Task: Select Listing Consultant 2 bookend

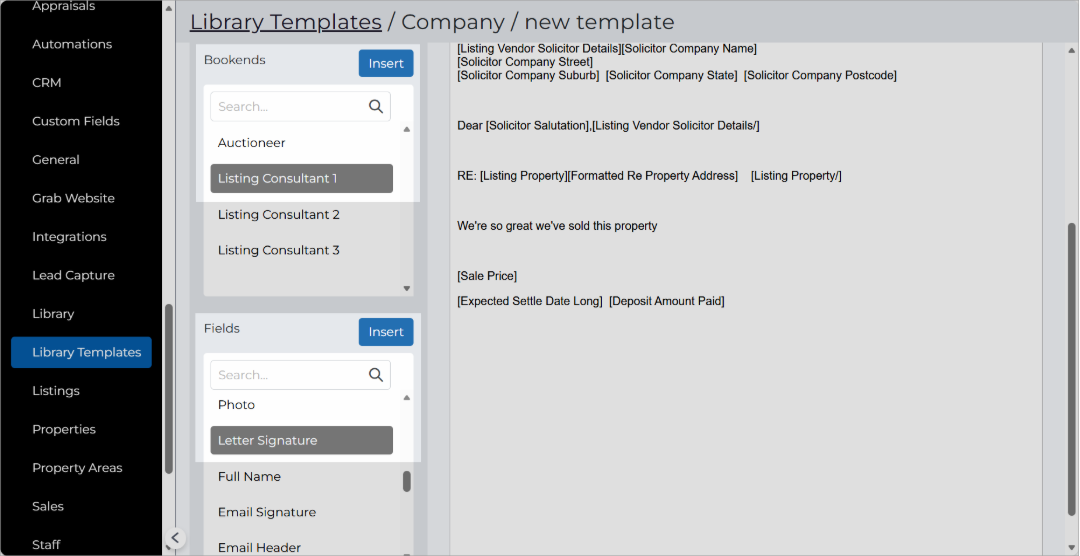Action: click(x=279, y=214)
